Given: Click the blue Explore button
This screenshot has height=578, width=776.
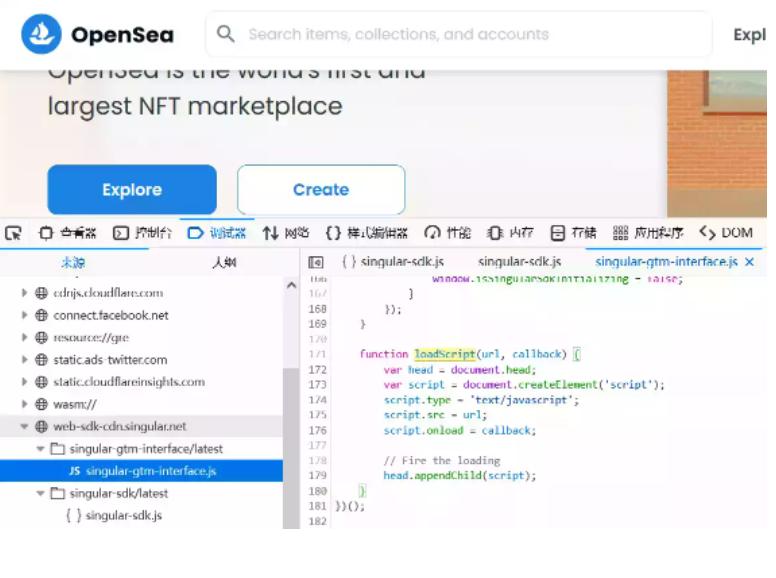Looking at the screenshot, I should 132,190.
